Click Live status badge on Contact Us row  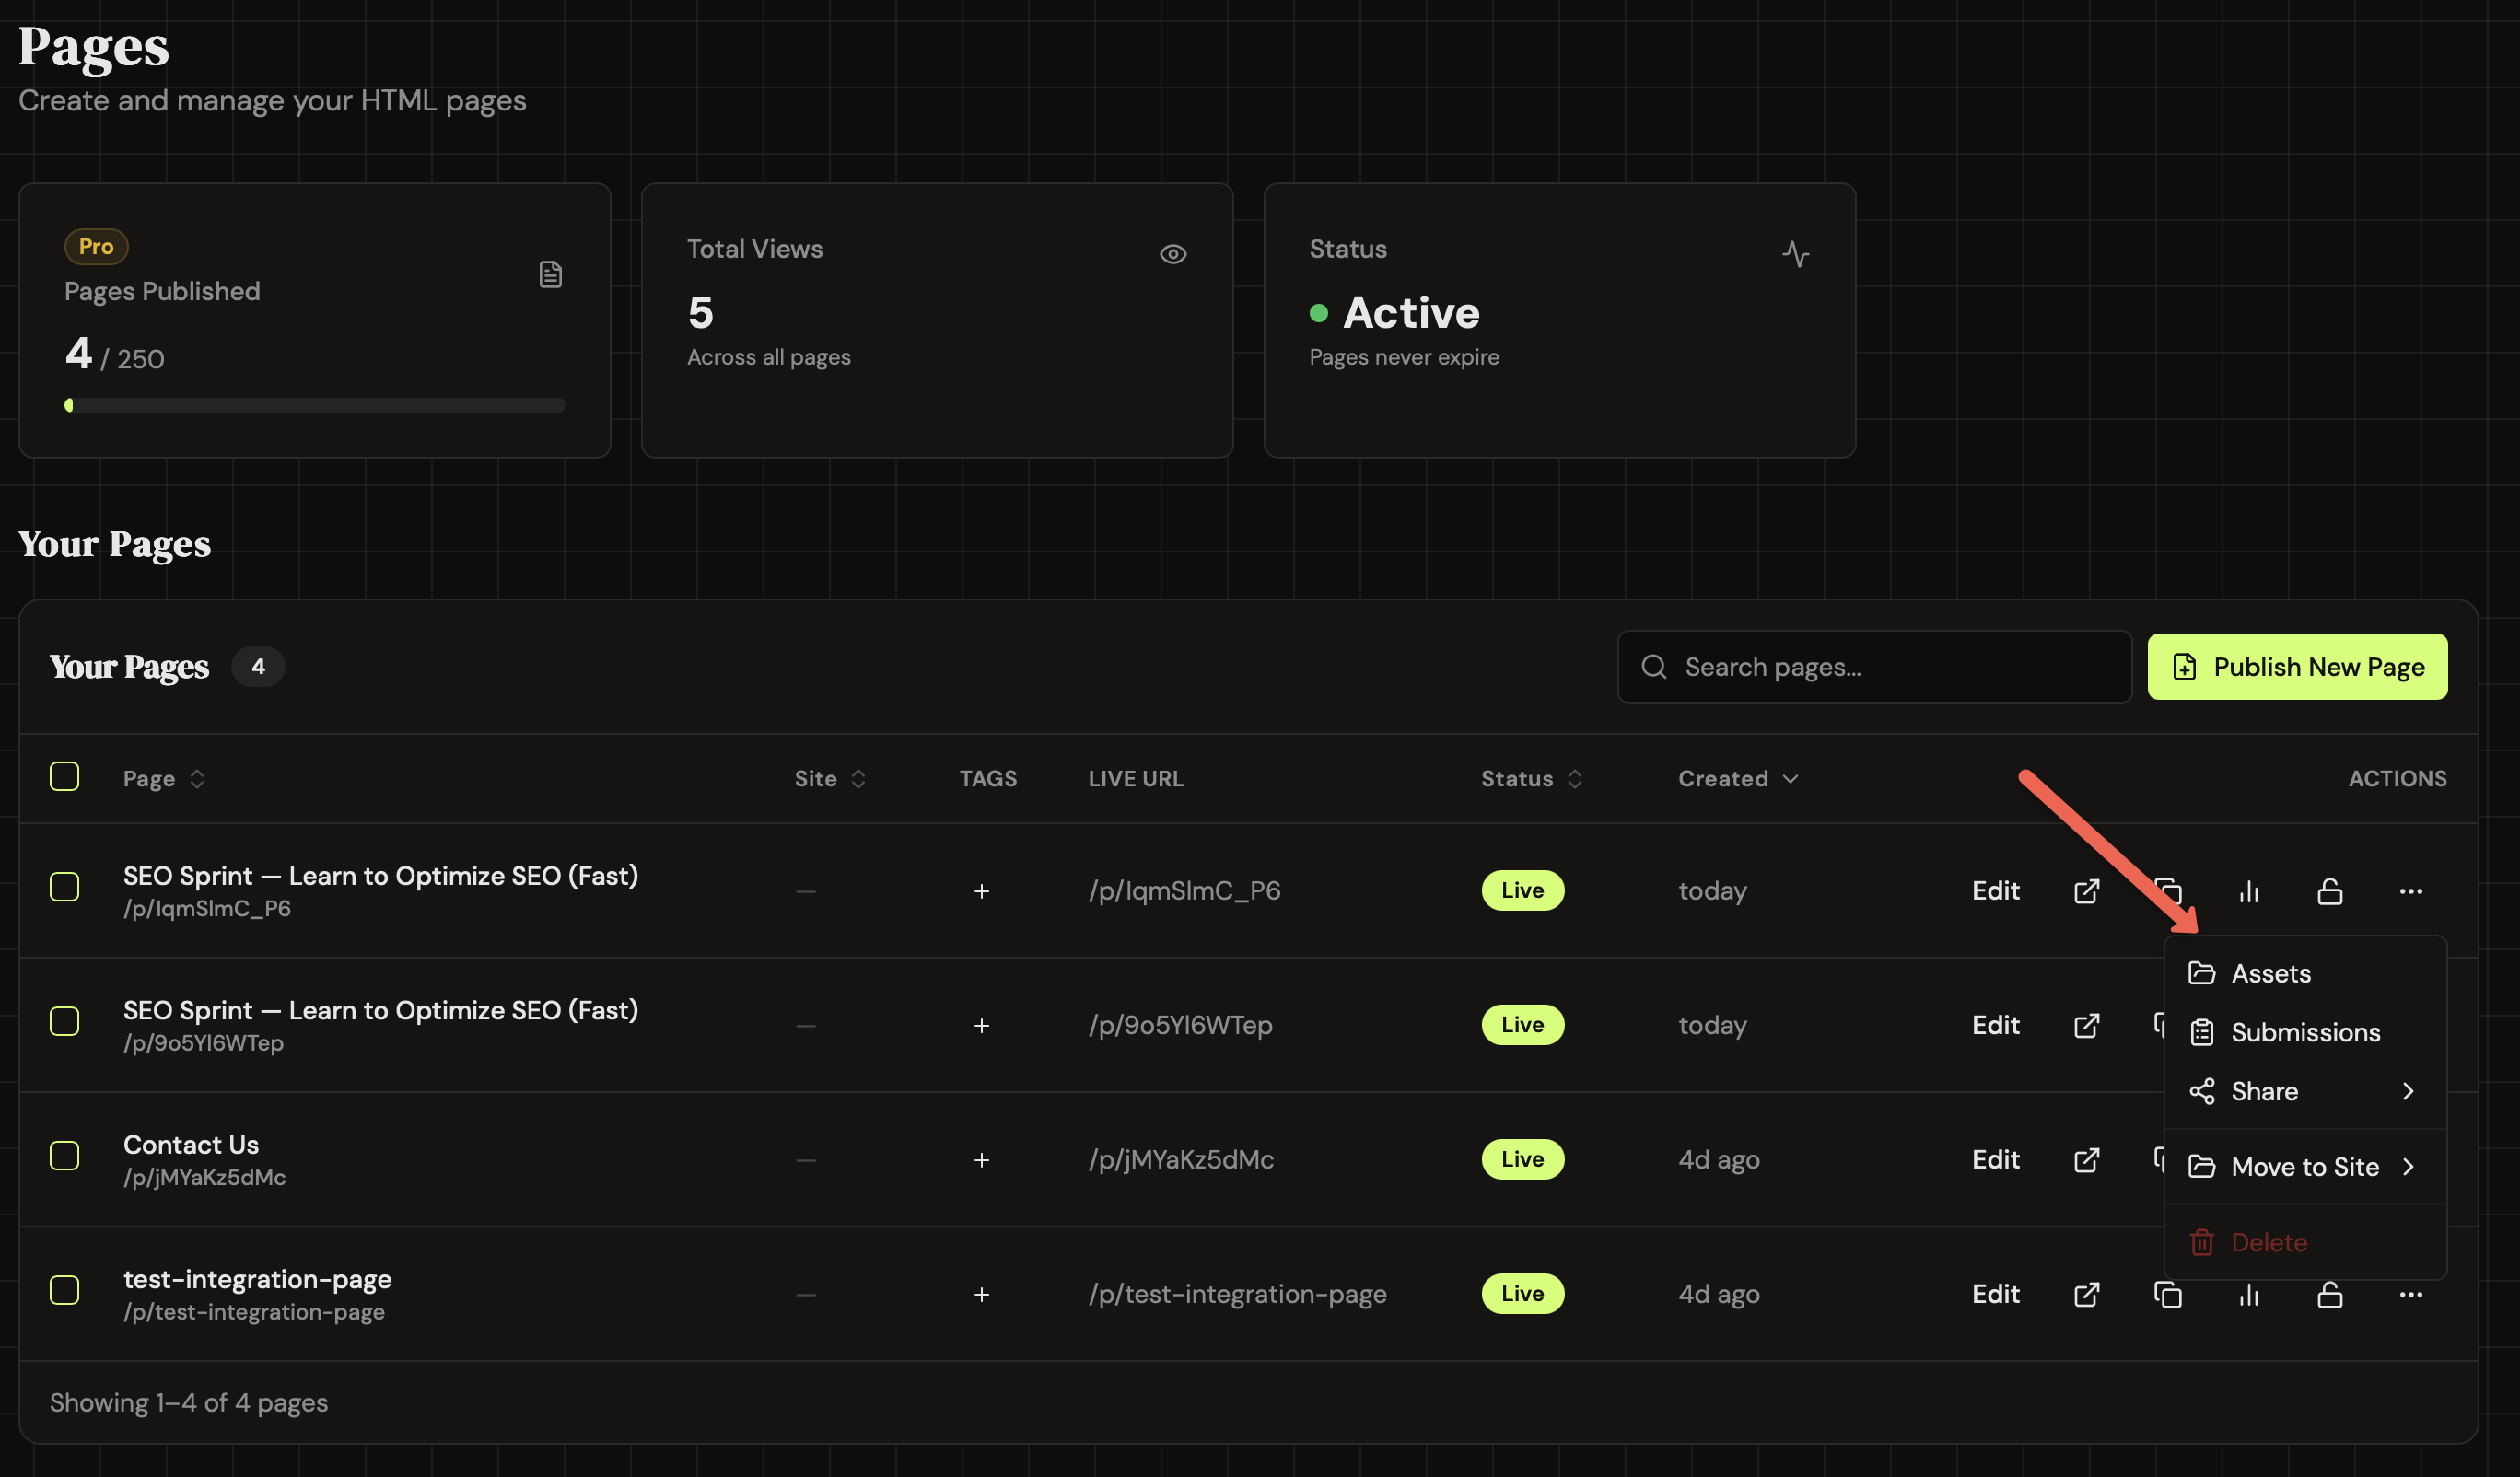1522,1159
